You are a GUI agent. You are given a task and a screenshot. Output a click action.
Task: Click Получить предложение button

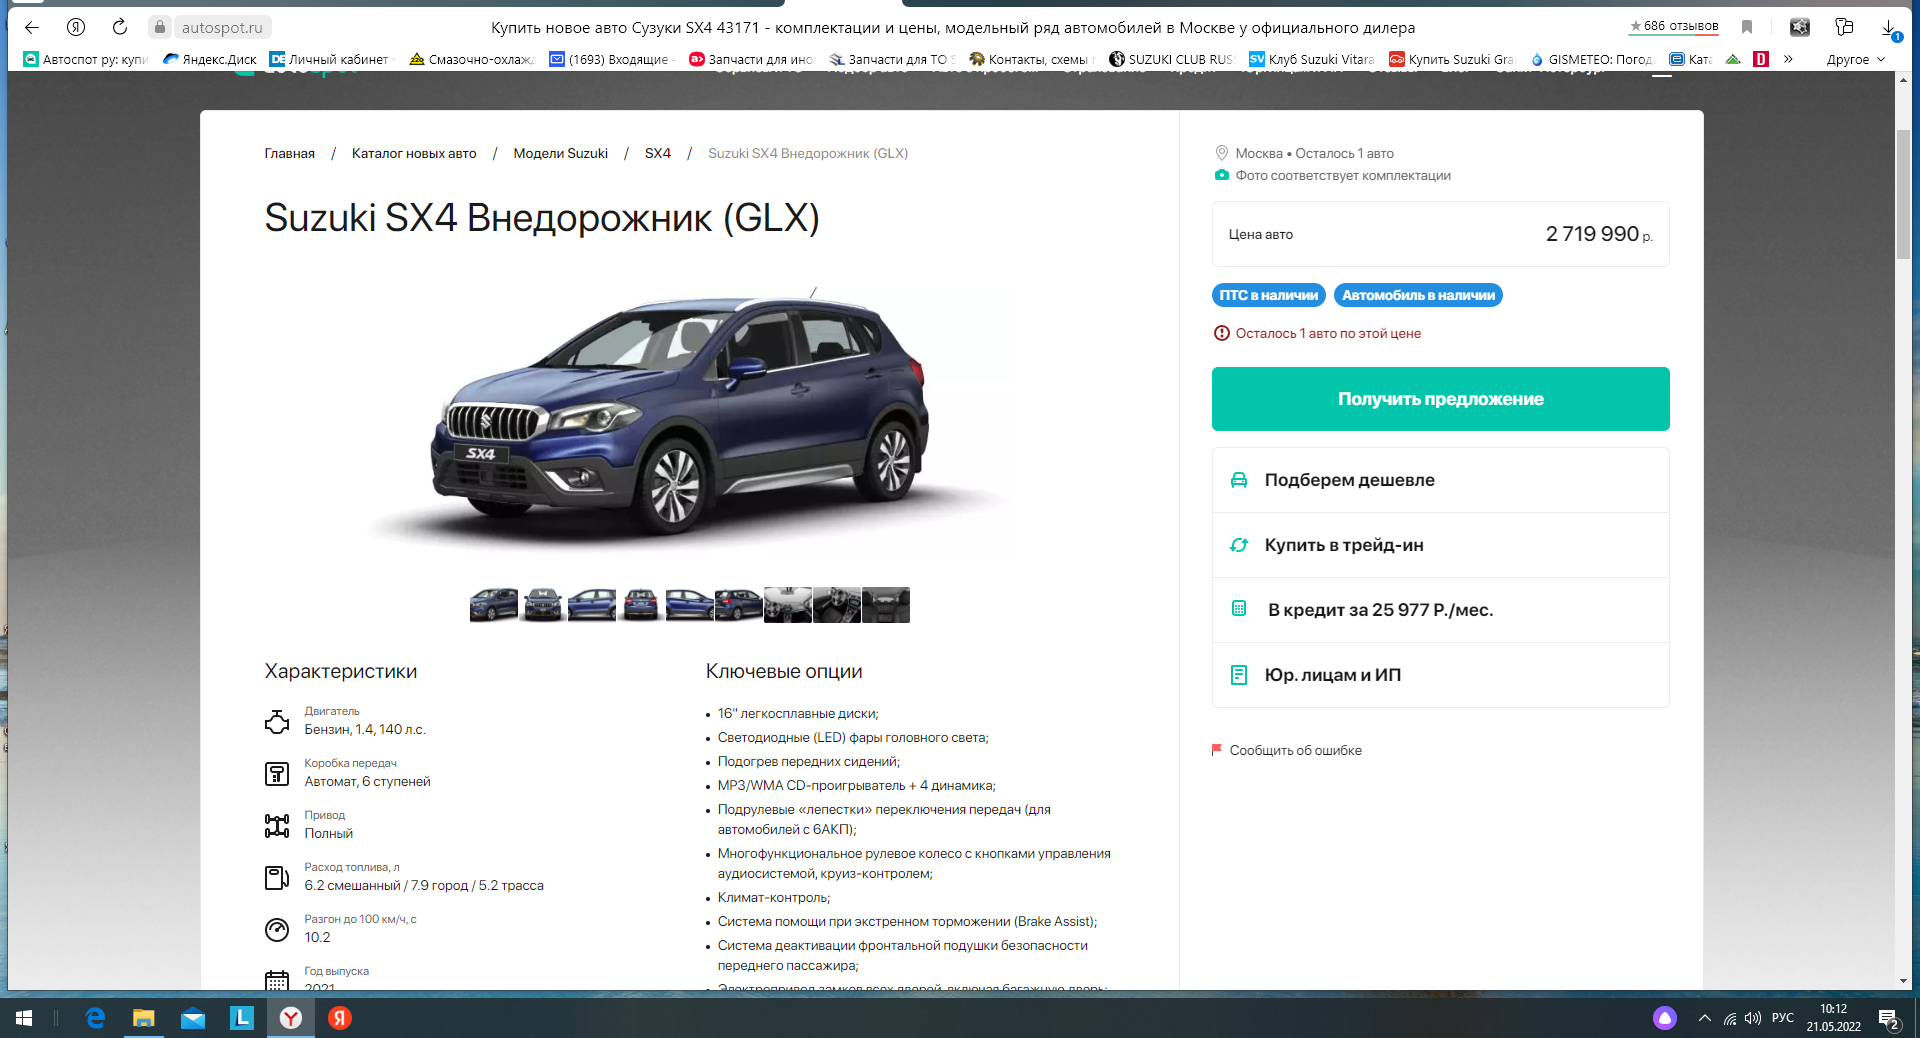(x=1440, y=399)
